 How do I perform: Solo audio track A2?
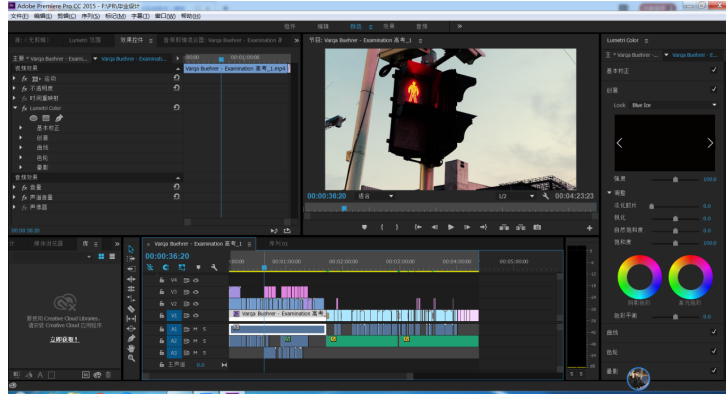click(204, 341)
